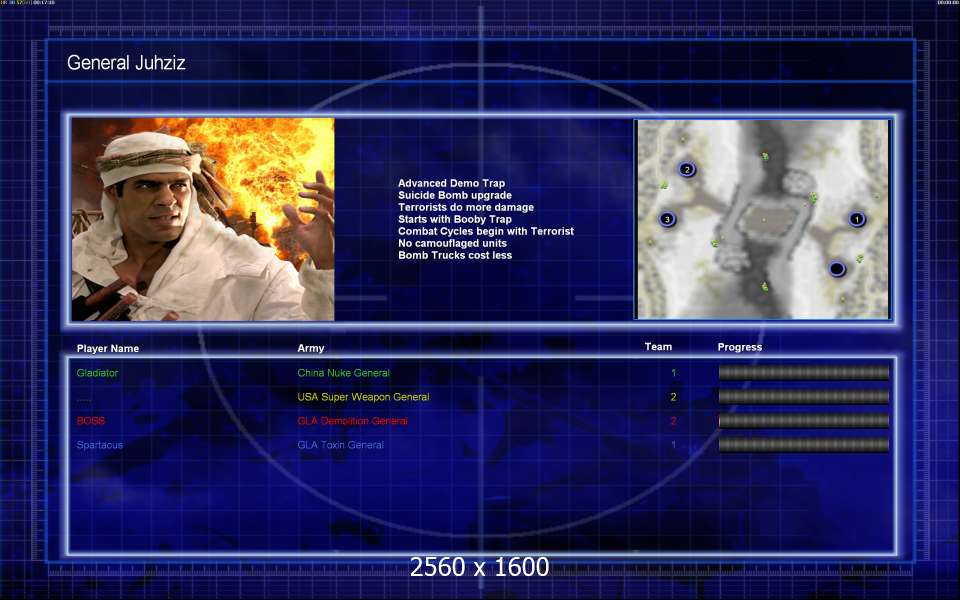Select the Suicide Bomb upgrade line
Viewport: 960px width, 600px height.
pyautogui.click(x=455, y=195)
